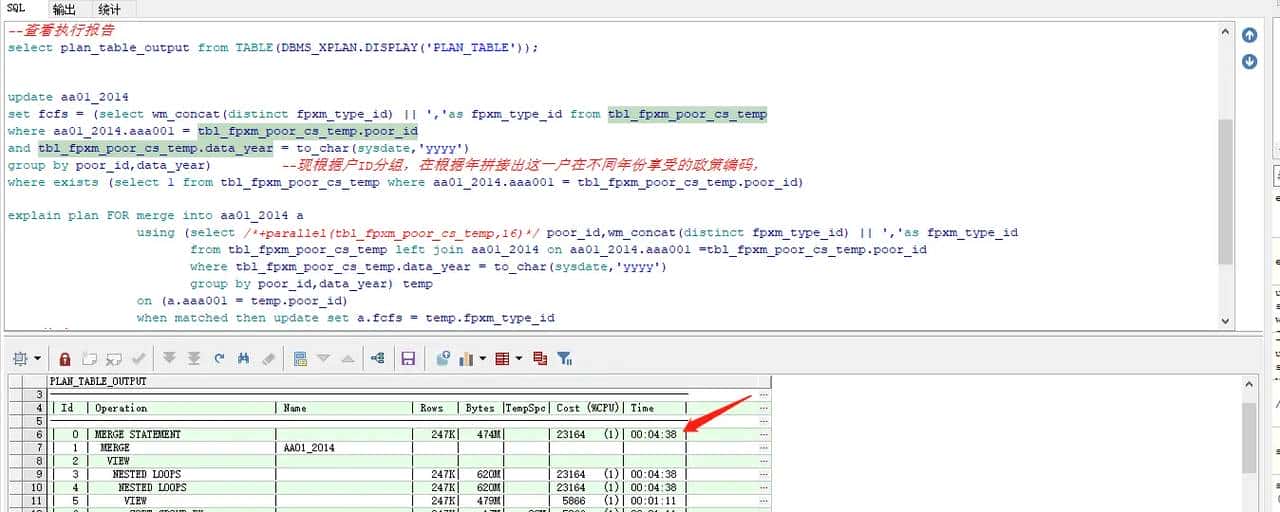The width and height of the screenshot is (1280, 512).
Task: Click the insert record icon
Action: click(89, 358)
